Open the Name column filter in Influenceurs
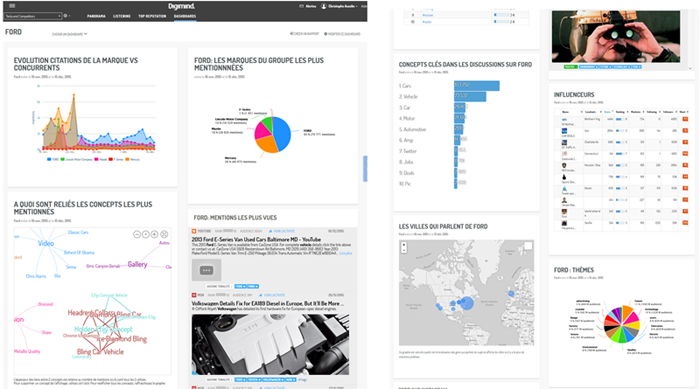700x389 pixels. point(581,112)
